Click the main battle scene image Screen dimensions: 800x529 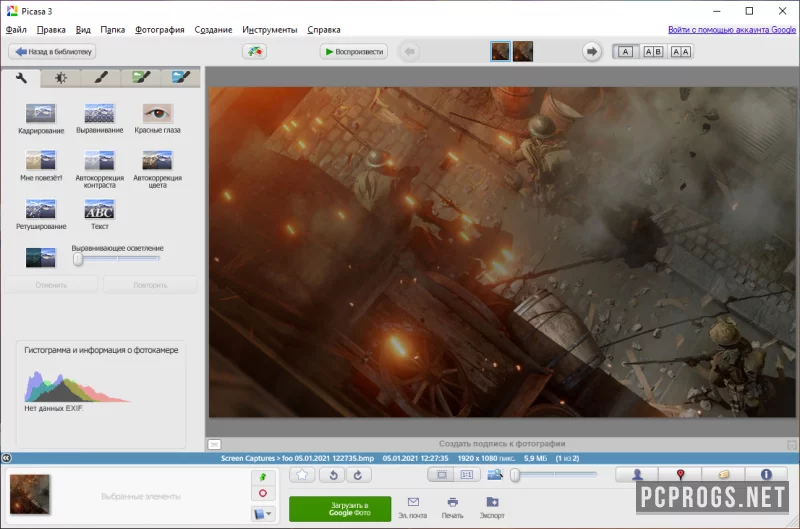(x=502, y=252)
